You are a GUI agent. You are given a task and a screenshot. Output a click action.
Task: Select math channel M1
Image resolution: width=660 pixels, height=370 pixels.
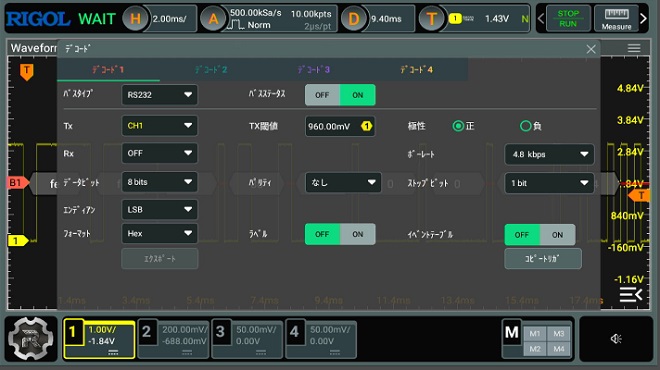point(535,334)
